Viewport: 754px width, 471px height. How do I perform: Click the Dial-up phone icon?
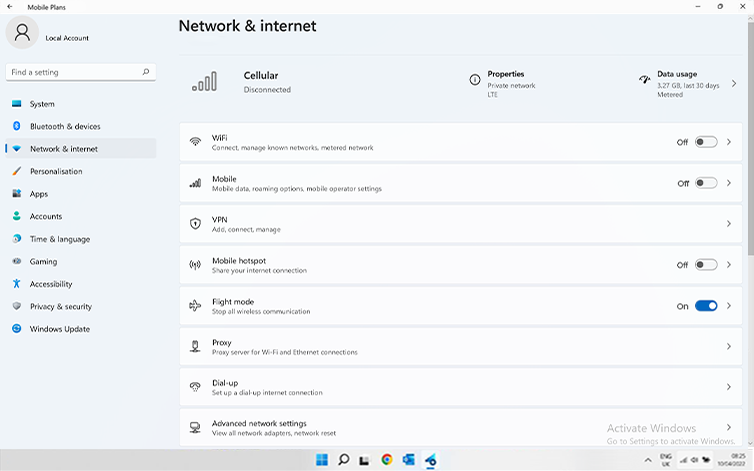tap(195, 387)
